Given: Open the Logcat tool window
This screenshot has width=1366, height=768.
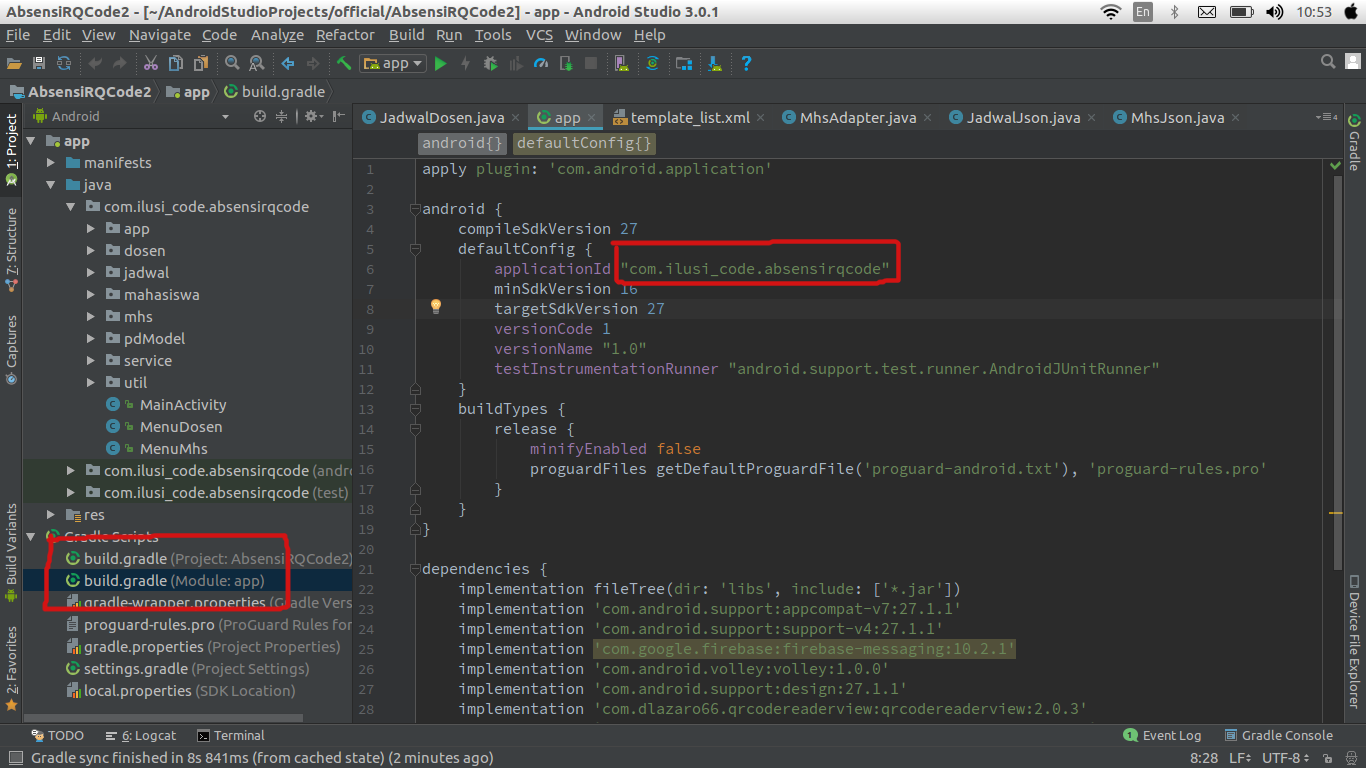Looking at the screenshot, I should tap(141, 736).
